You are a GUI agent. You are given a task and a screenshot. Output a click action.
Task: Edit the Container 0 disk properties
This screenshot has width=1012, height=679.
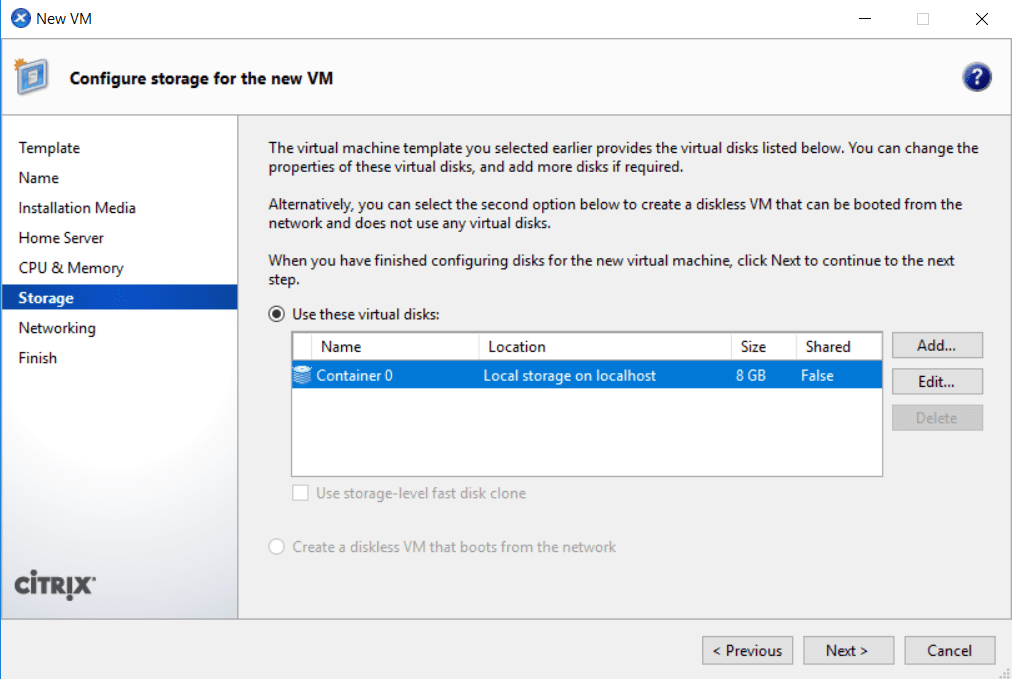(x=936, y=381)
